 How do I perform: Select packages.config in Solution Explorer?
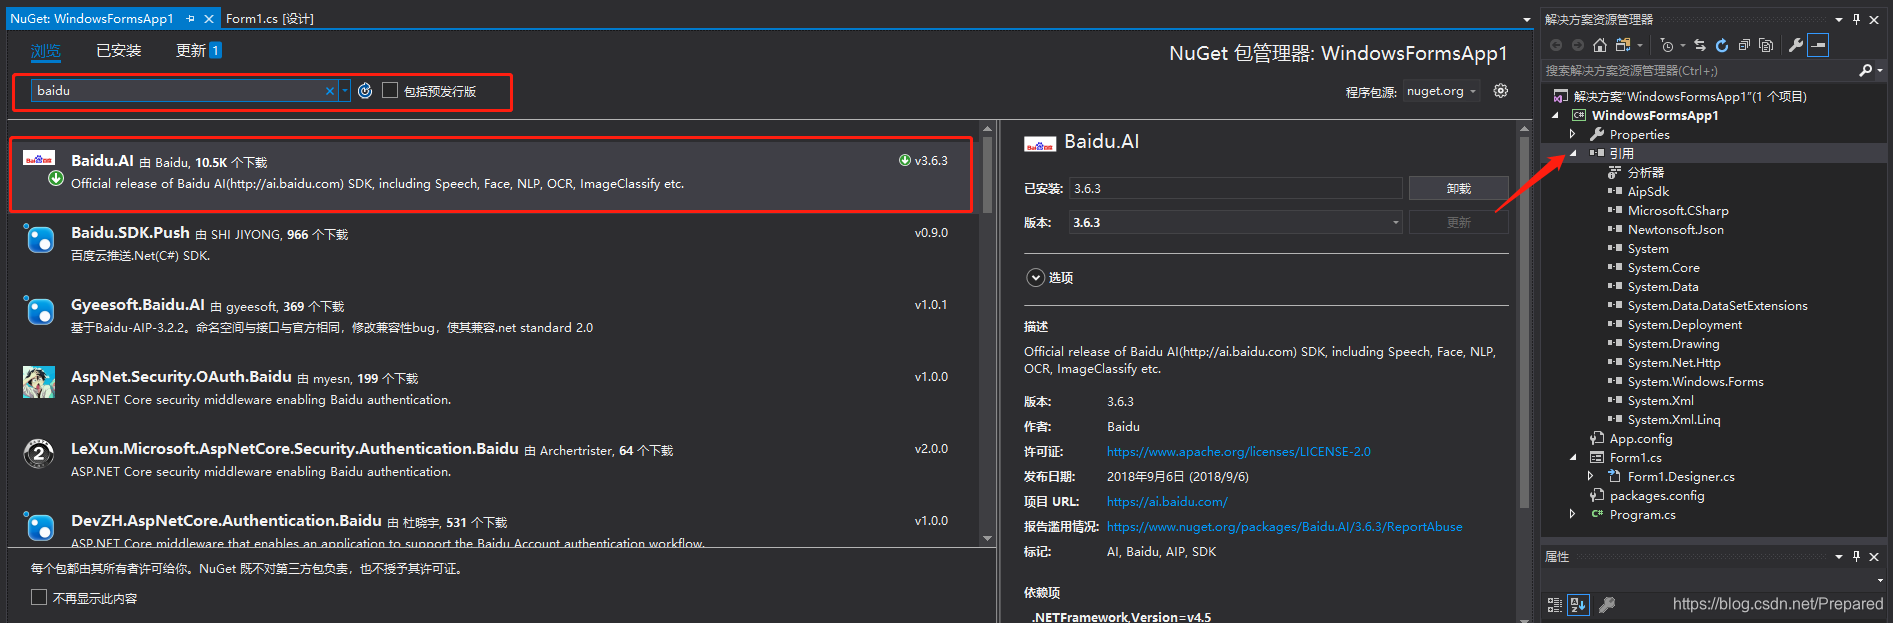(x=1657, y=496)
